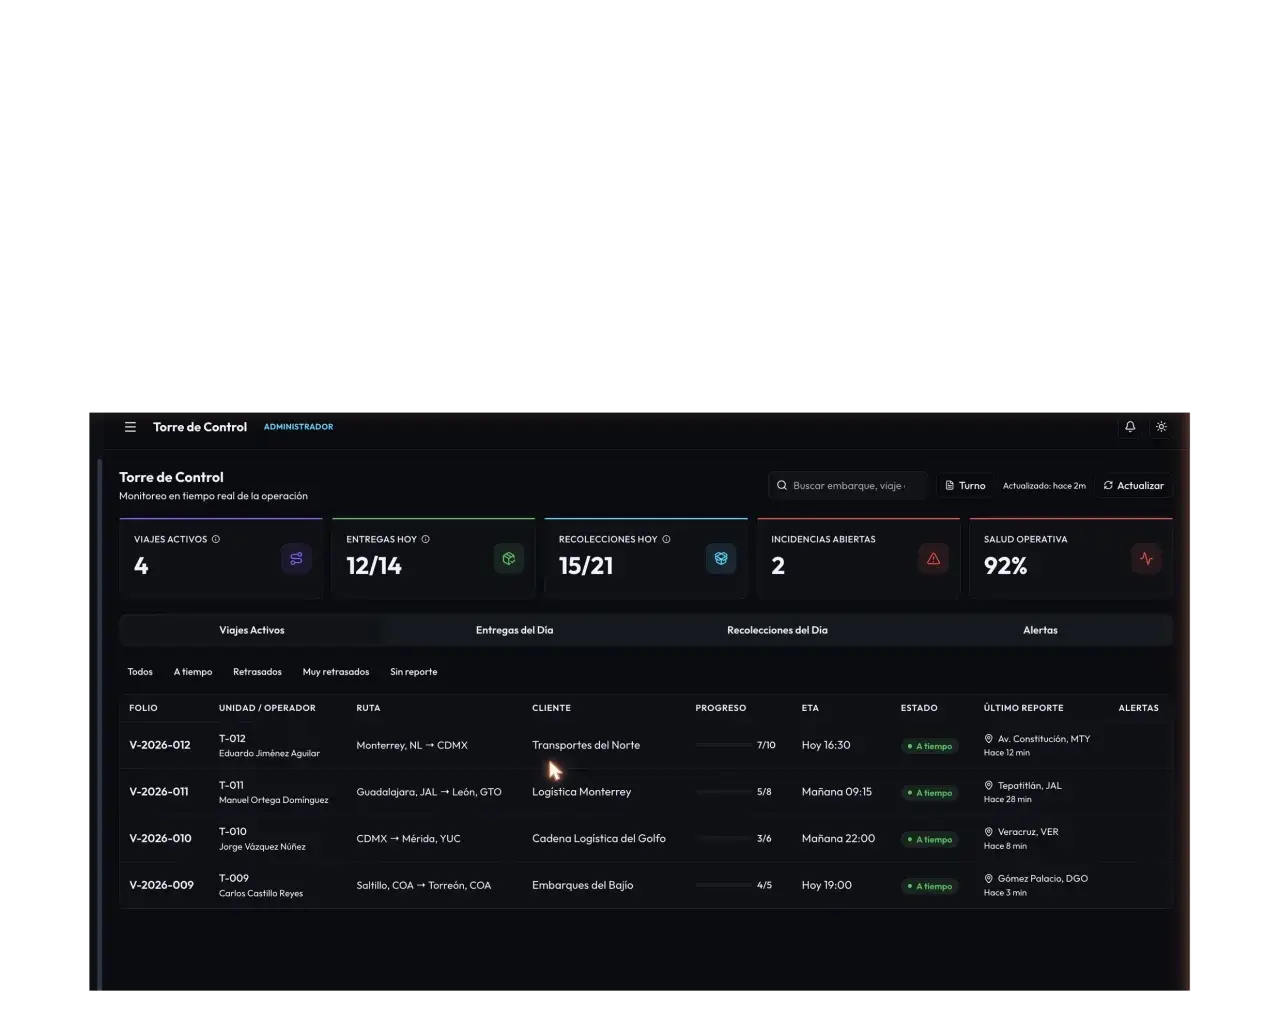
Task: Click the blue box icon in Recolecciones Hoy card
Action: [x=721, y=559]
